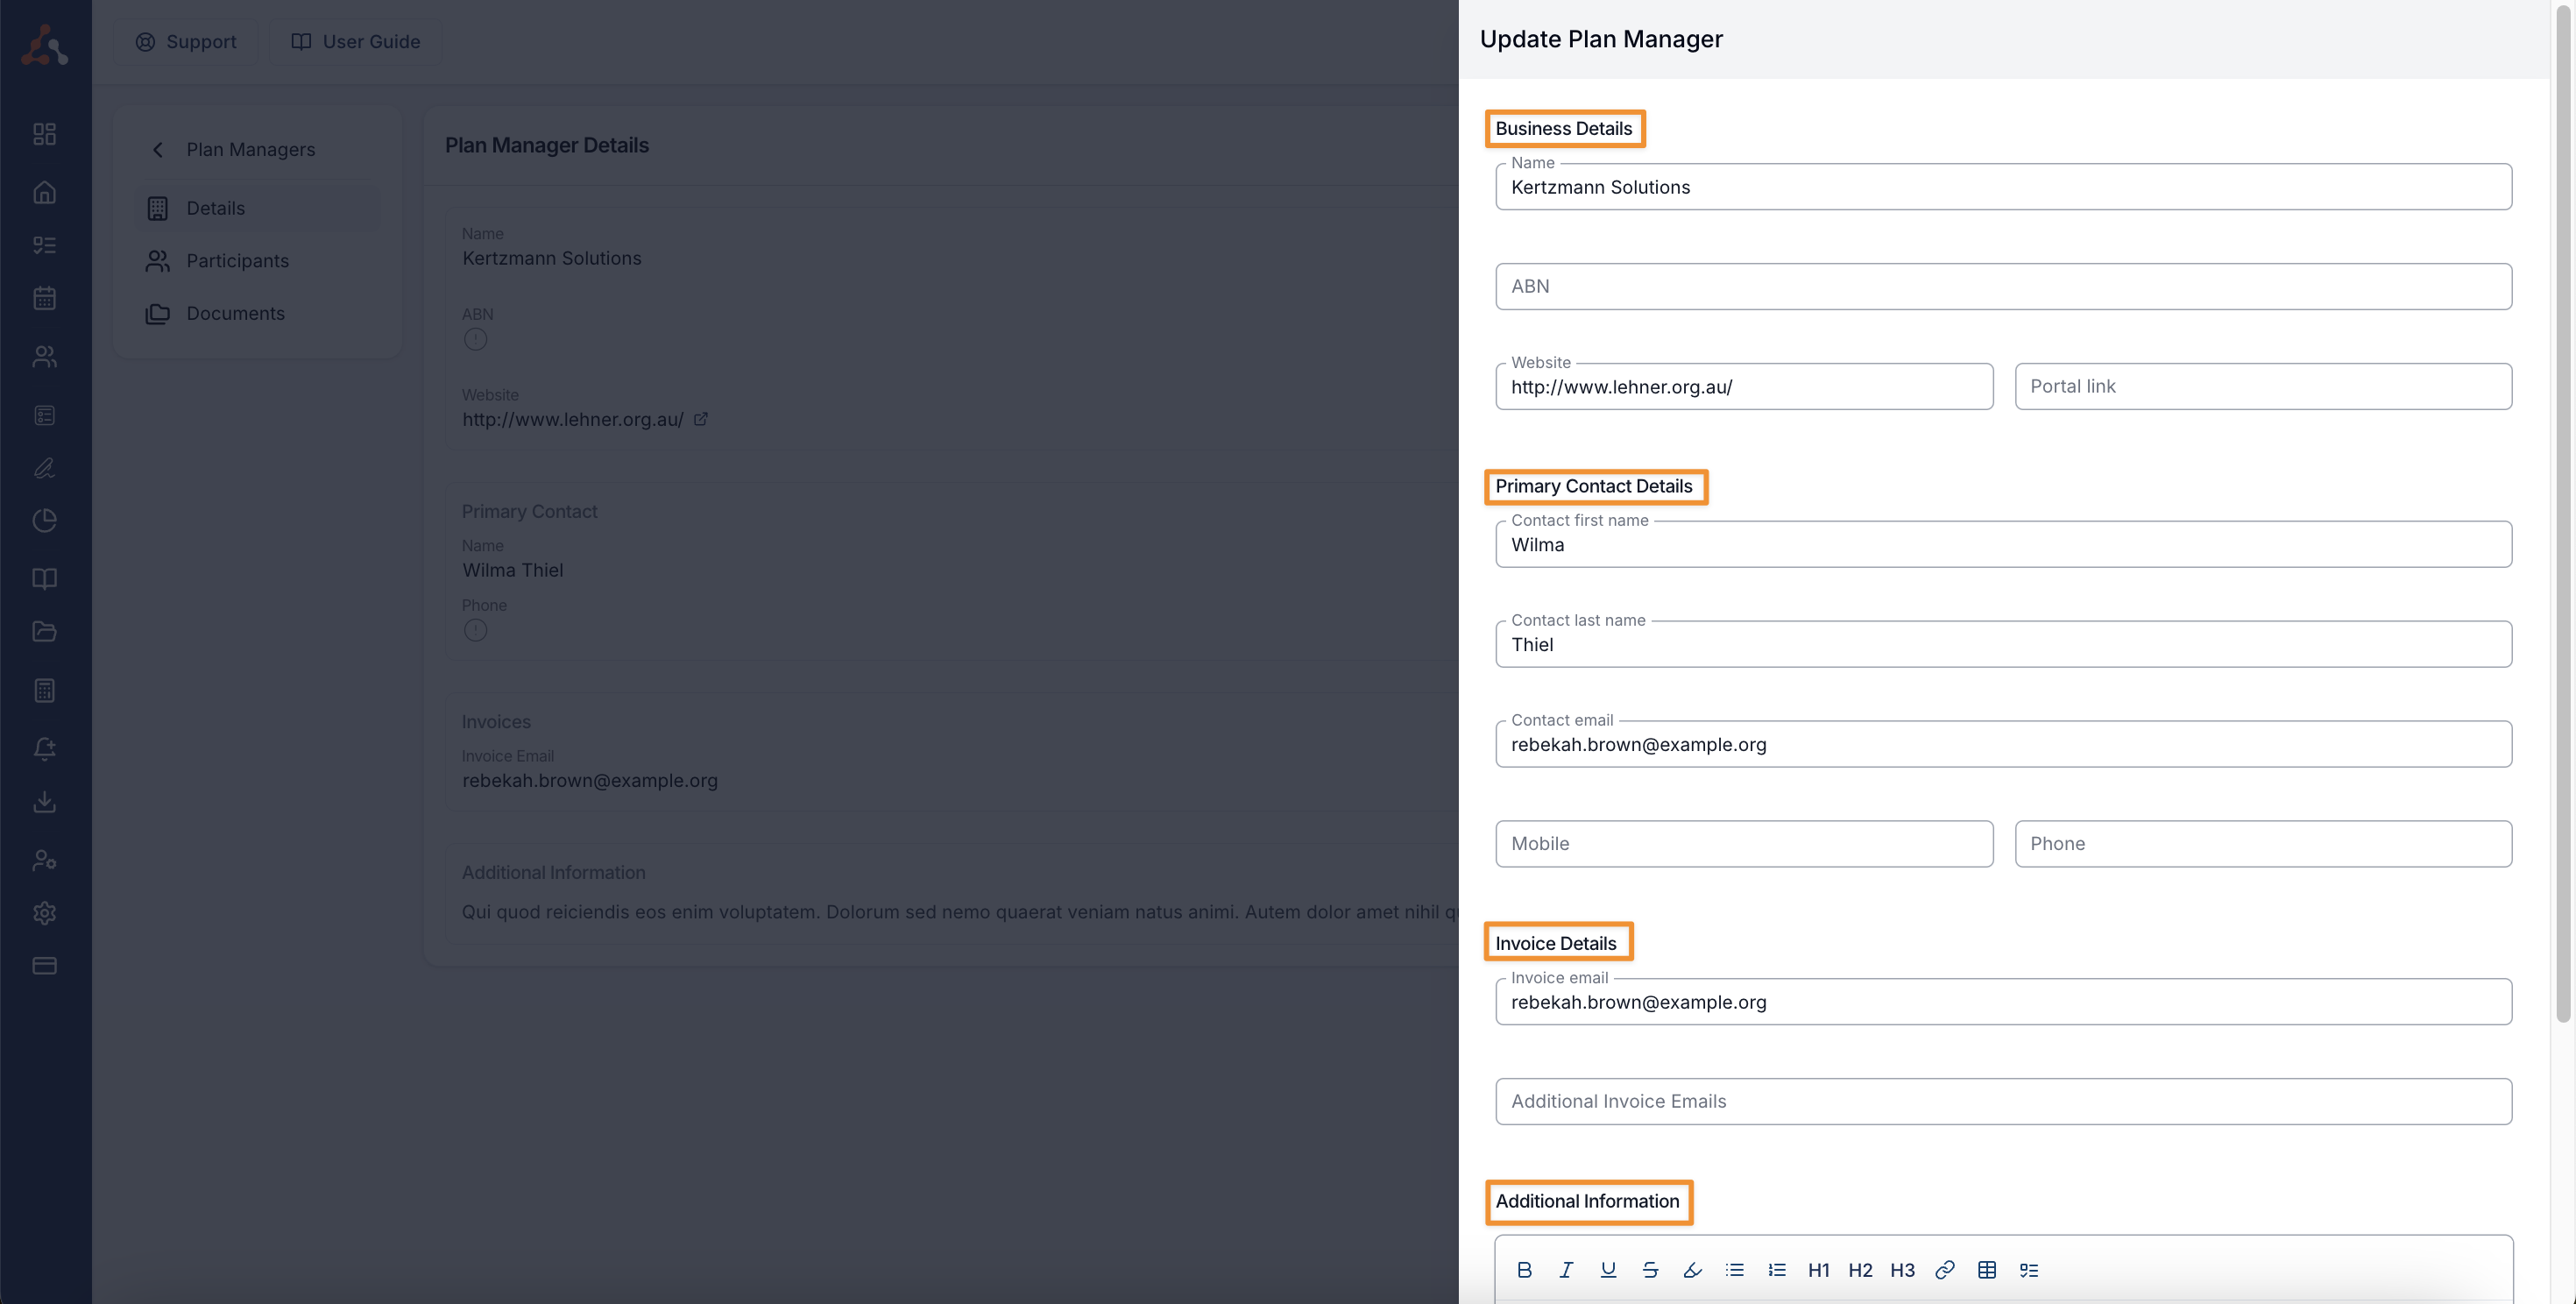The height and width of the screenshot is (1304, 2576).
Task: Toggle underline formatting icon
Action: coord(1608,1270)
